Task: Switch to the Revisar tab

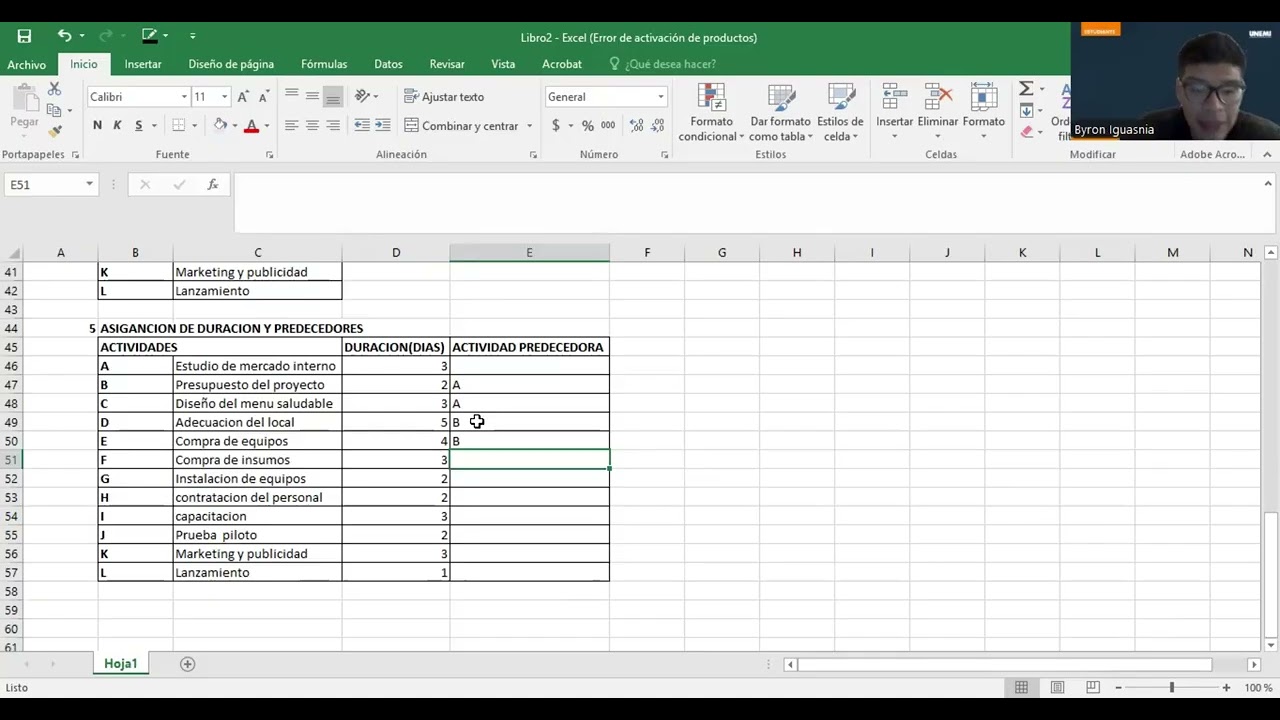Action: pyautogui.click(x=447, y=64)
